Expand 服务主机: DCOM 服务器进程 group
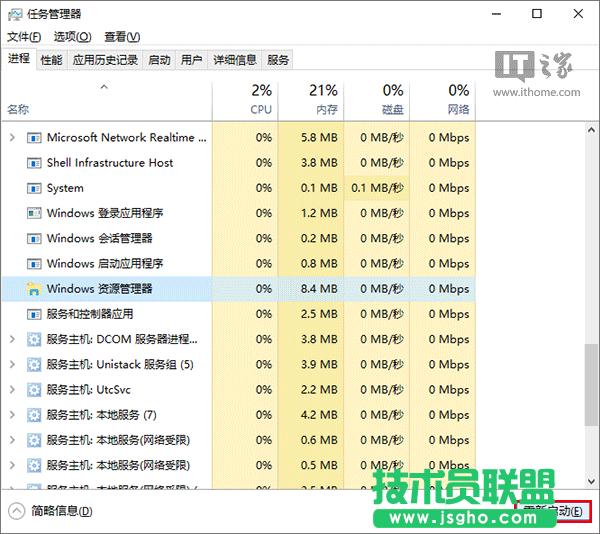 point(12,340)
